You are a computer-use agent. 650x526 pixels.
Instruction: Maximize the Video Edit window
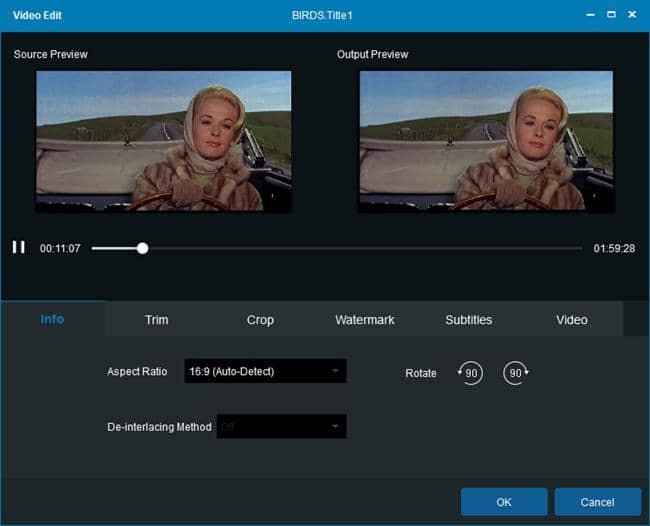[x=611, y=15]
